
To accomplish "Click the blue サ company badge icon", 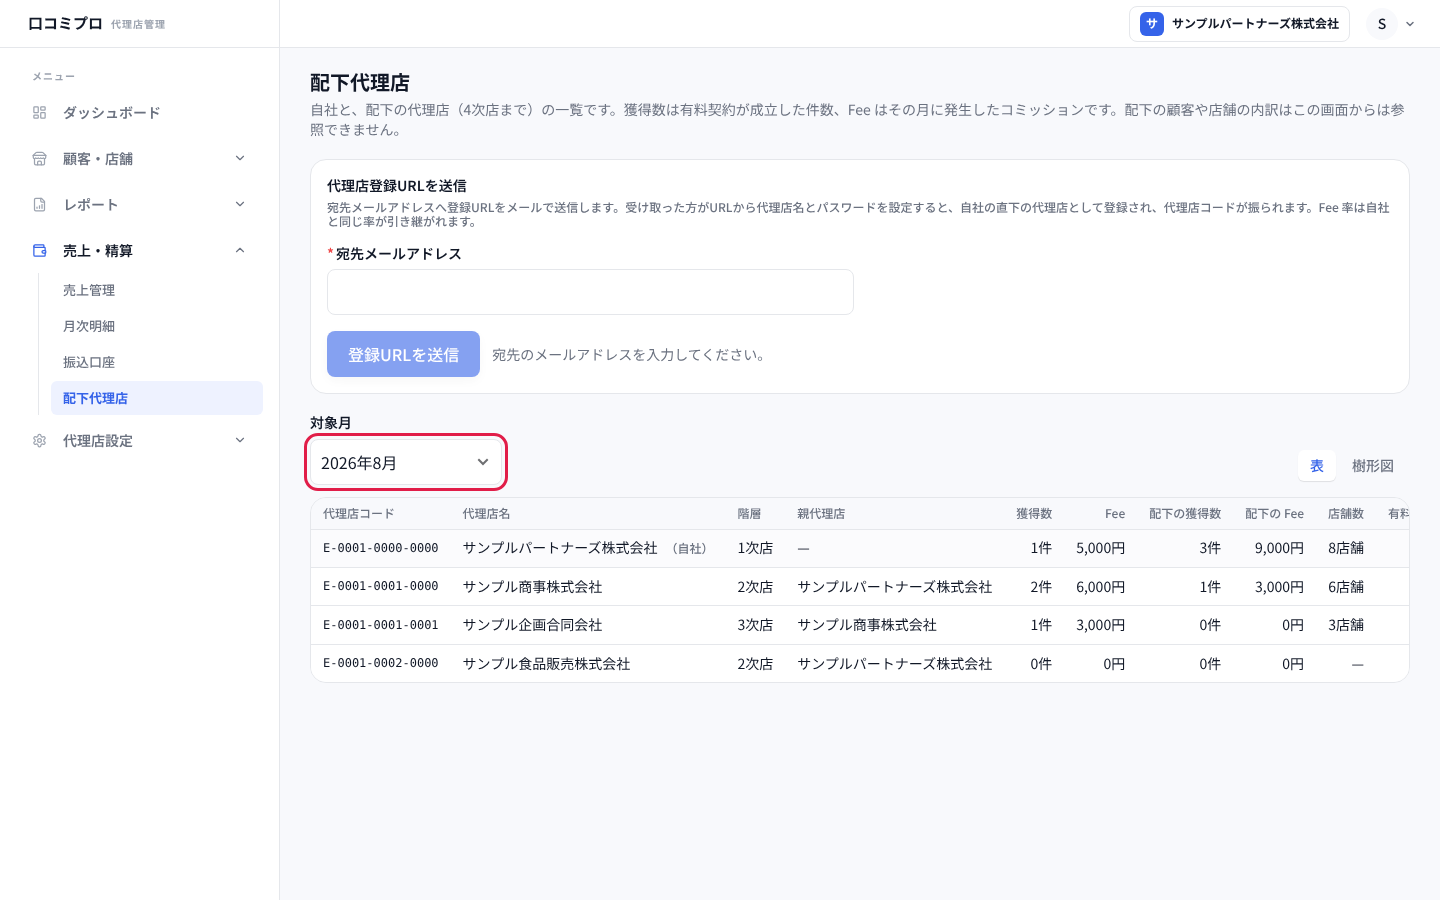I will pos(1152,24).
